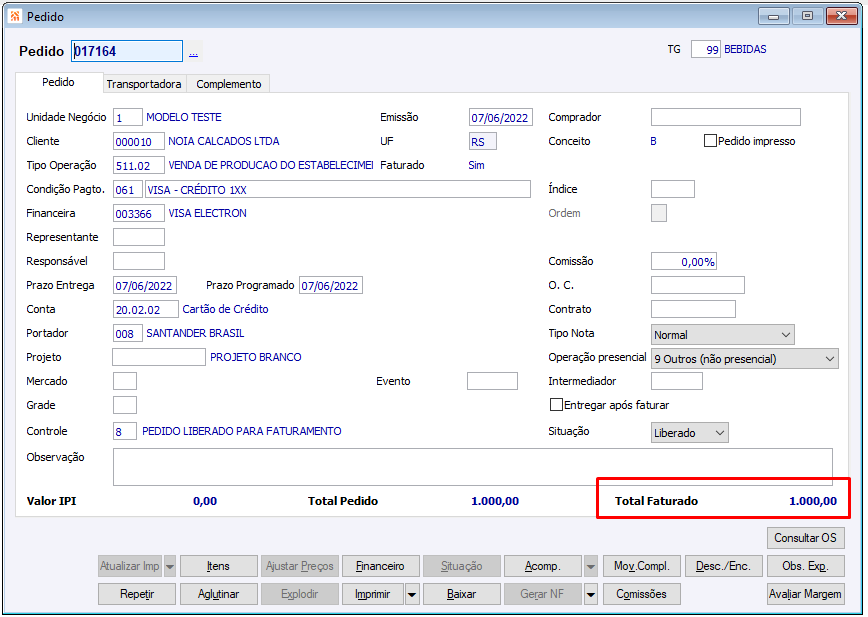
Task: Click the Gerar NF button
Action: point(543,594)
